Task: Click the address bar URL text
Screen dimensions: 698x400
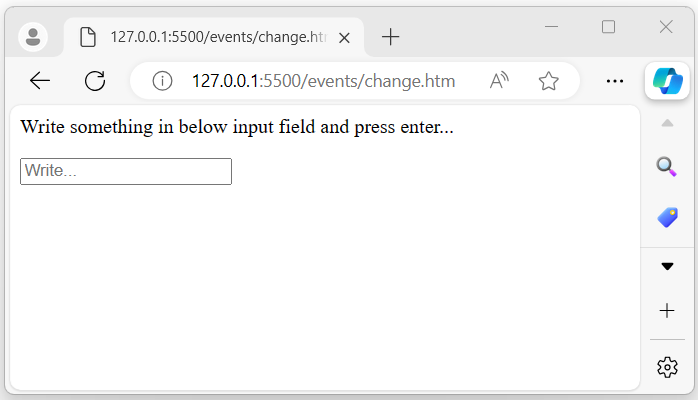Action: click(x=324, y=81)
